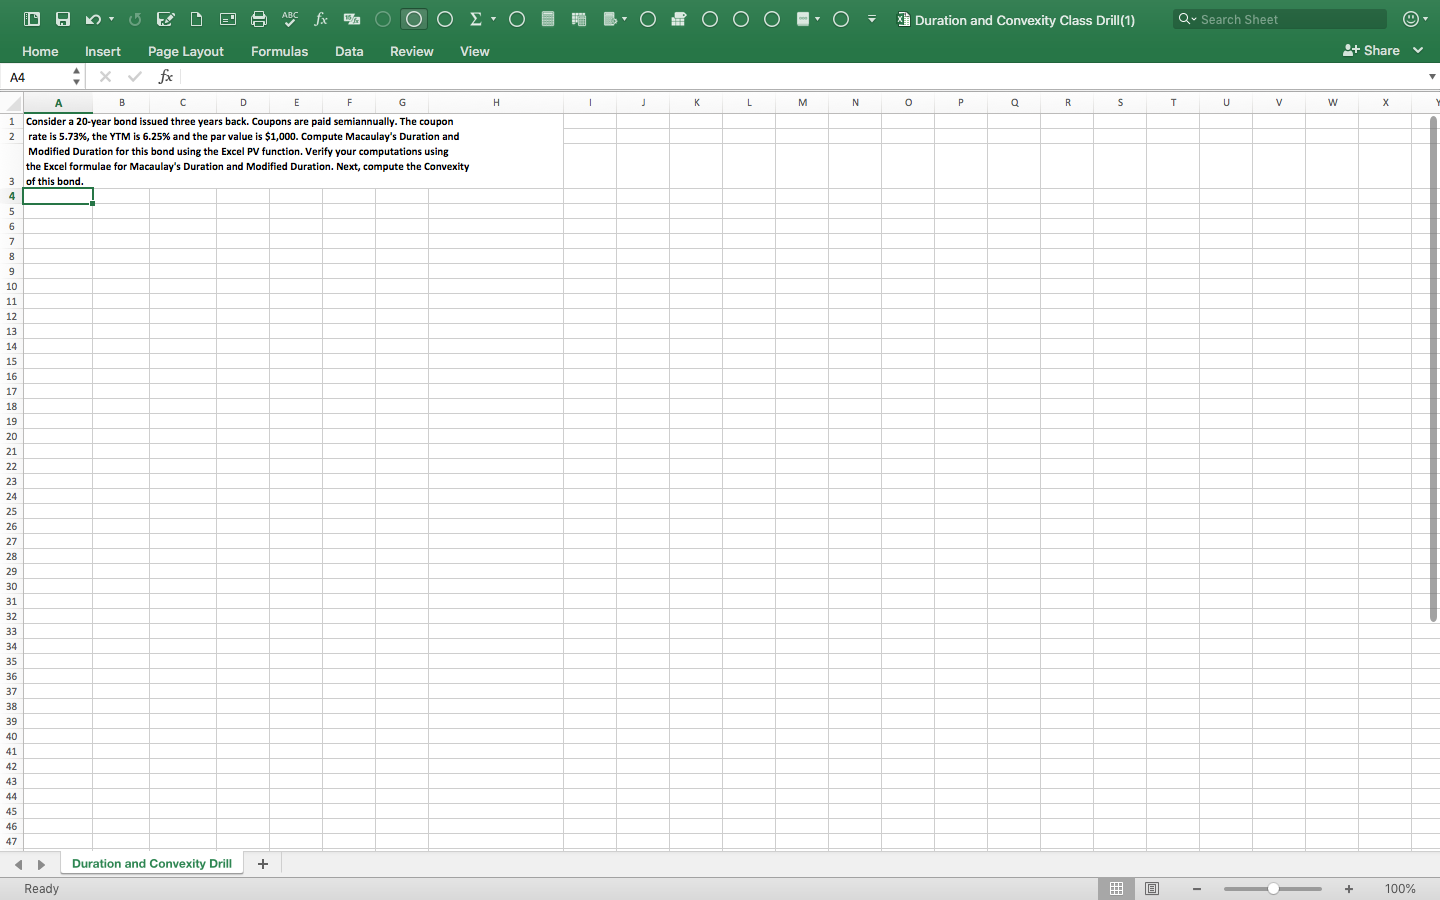Apply AutoSum using the sigma icon
The height and width of the screenshot is (900, 1440).
tap(476, 18)
